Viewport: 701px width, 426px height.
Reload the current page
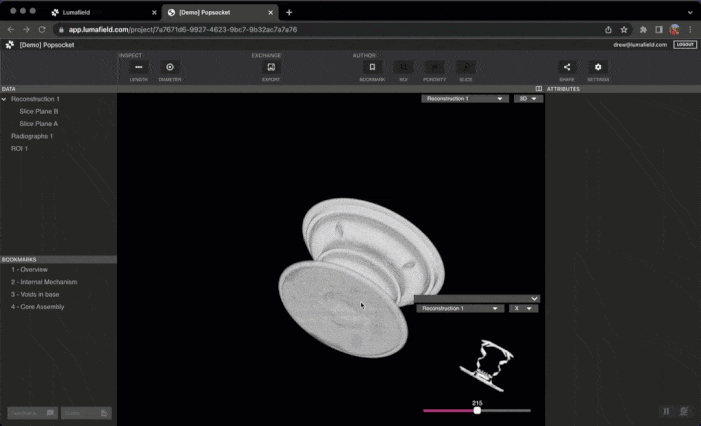tap(42, 30)
